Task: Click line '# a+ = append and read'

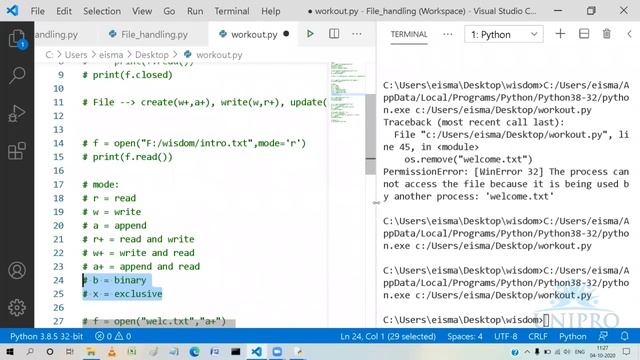Action: click(x=141, y=267)
